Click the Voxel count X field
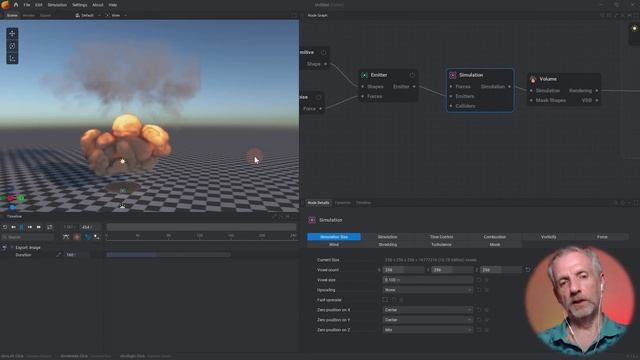 pos(403,270)
